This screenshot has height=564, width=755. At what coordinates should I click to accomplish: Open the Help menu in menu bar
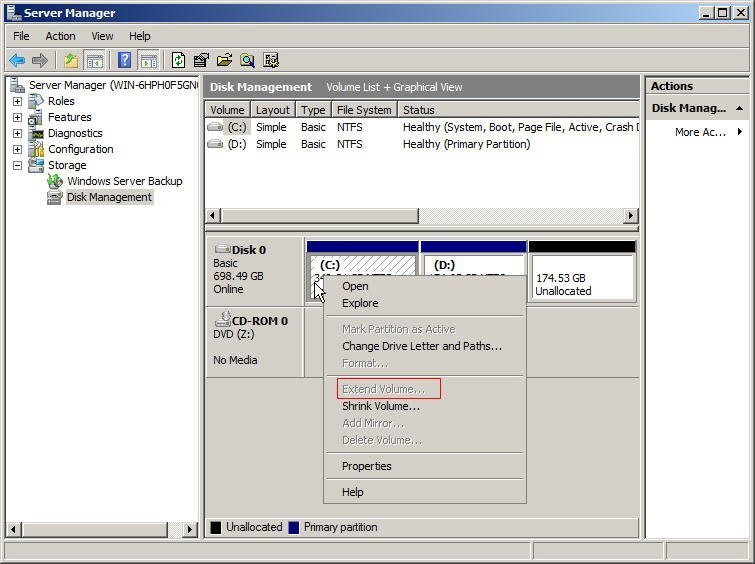pos(140,36)
